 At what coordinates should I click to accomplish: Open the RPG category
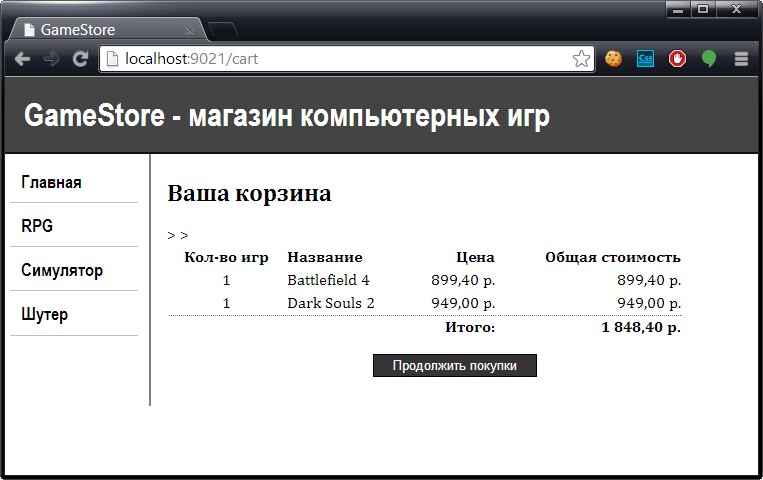point(37,226)
